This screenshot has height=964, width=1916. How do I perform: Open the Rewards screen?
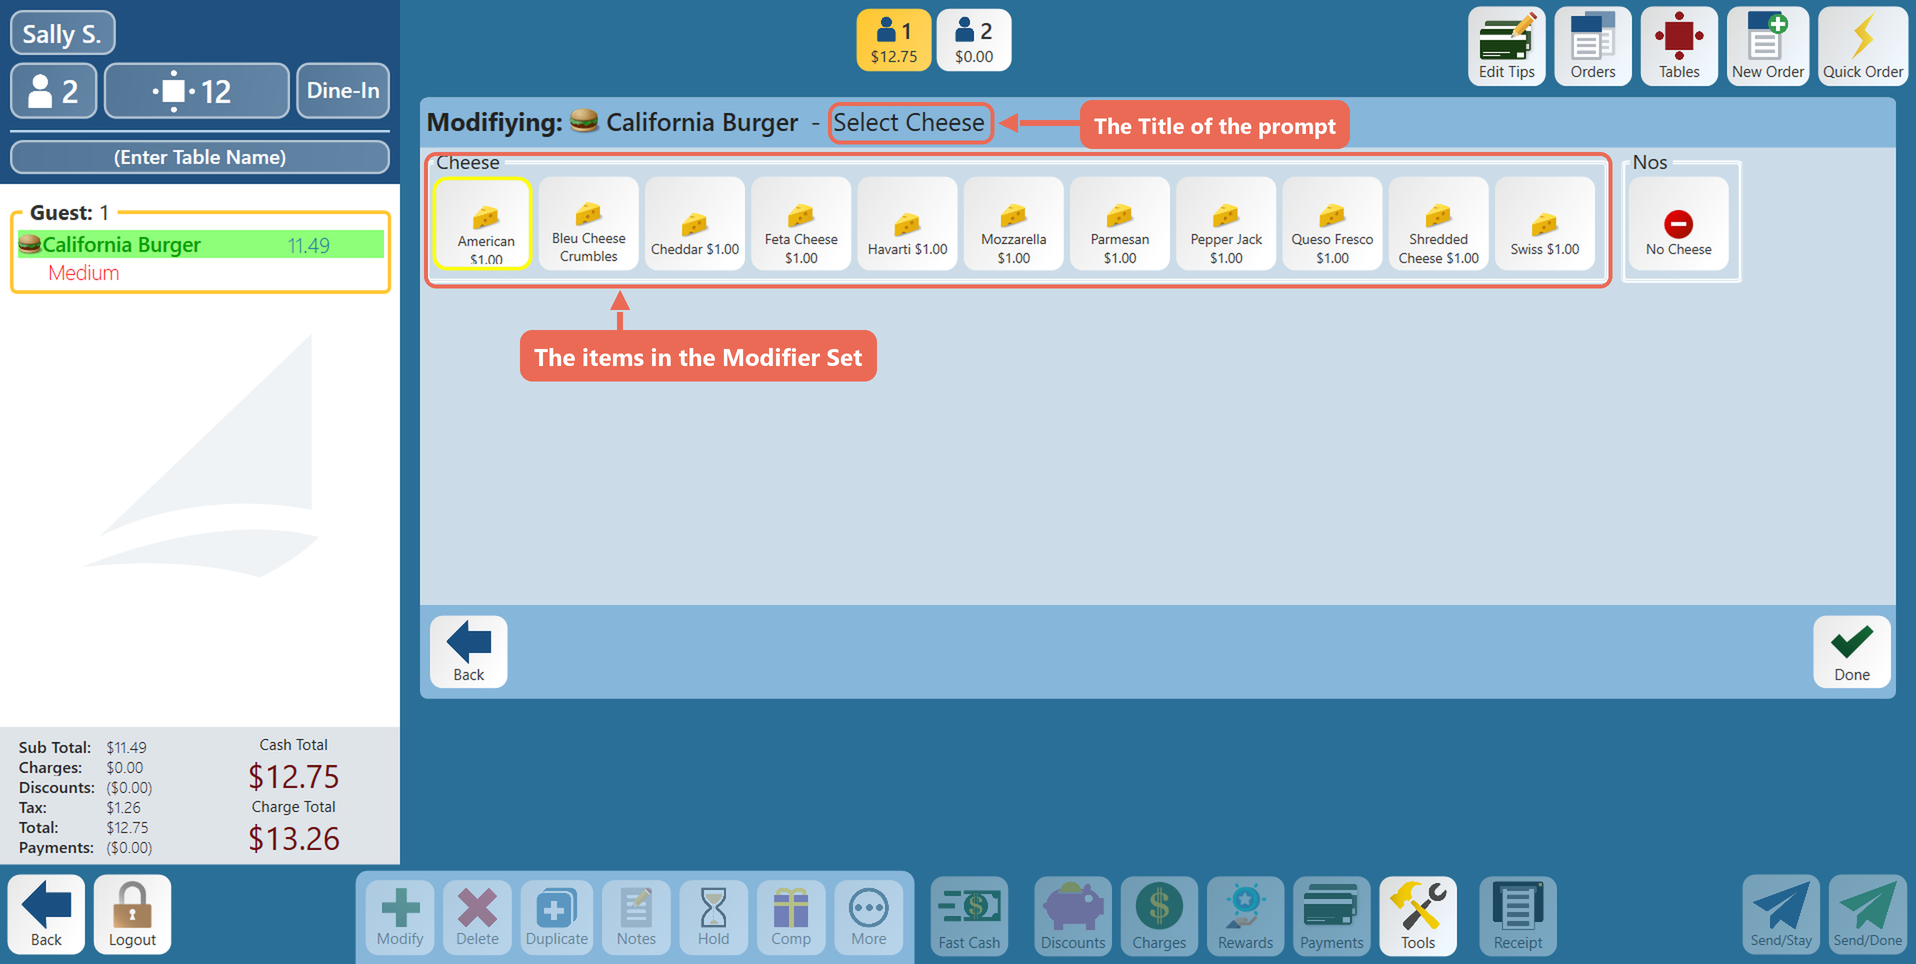pos(1245,917)
